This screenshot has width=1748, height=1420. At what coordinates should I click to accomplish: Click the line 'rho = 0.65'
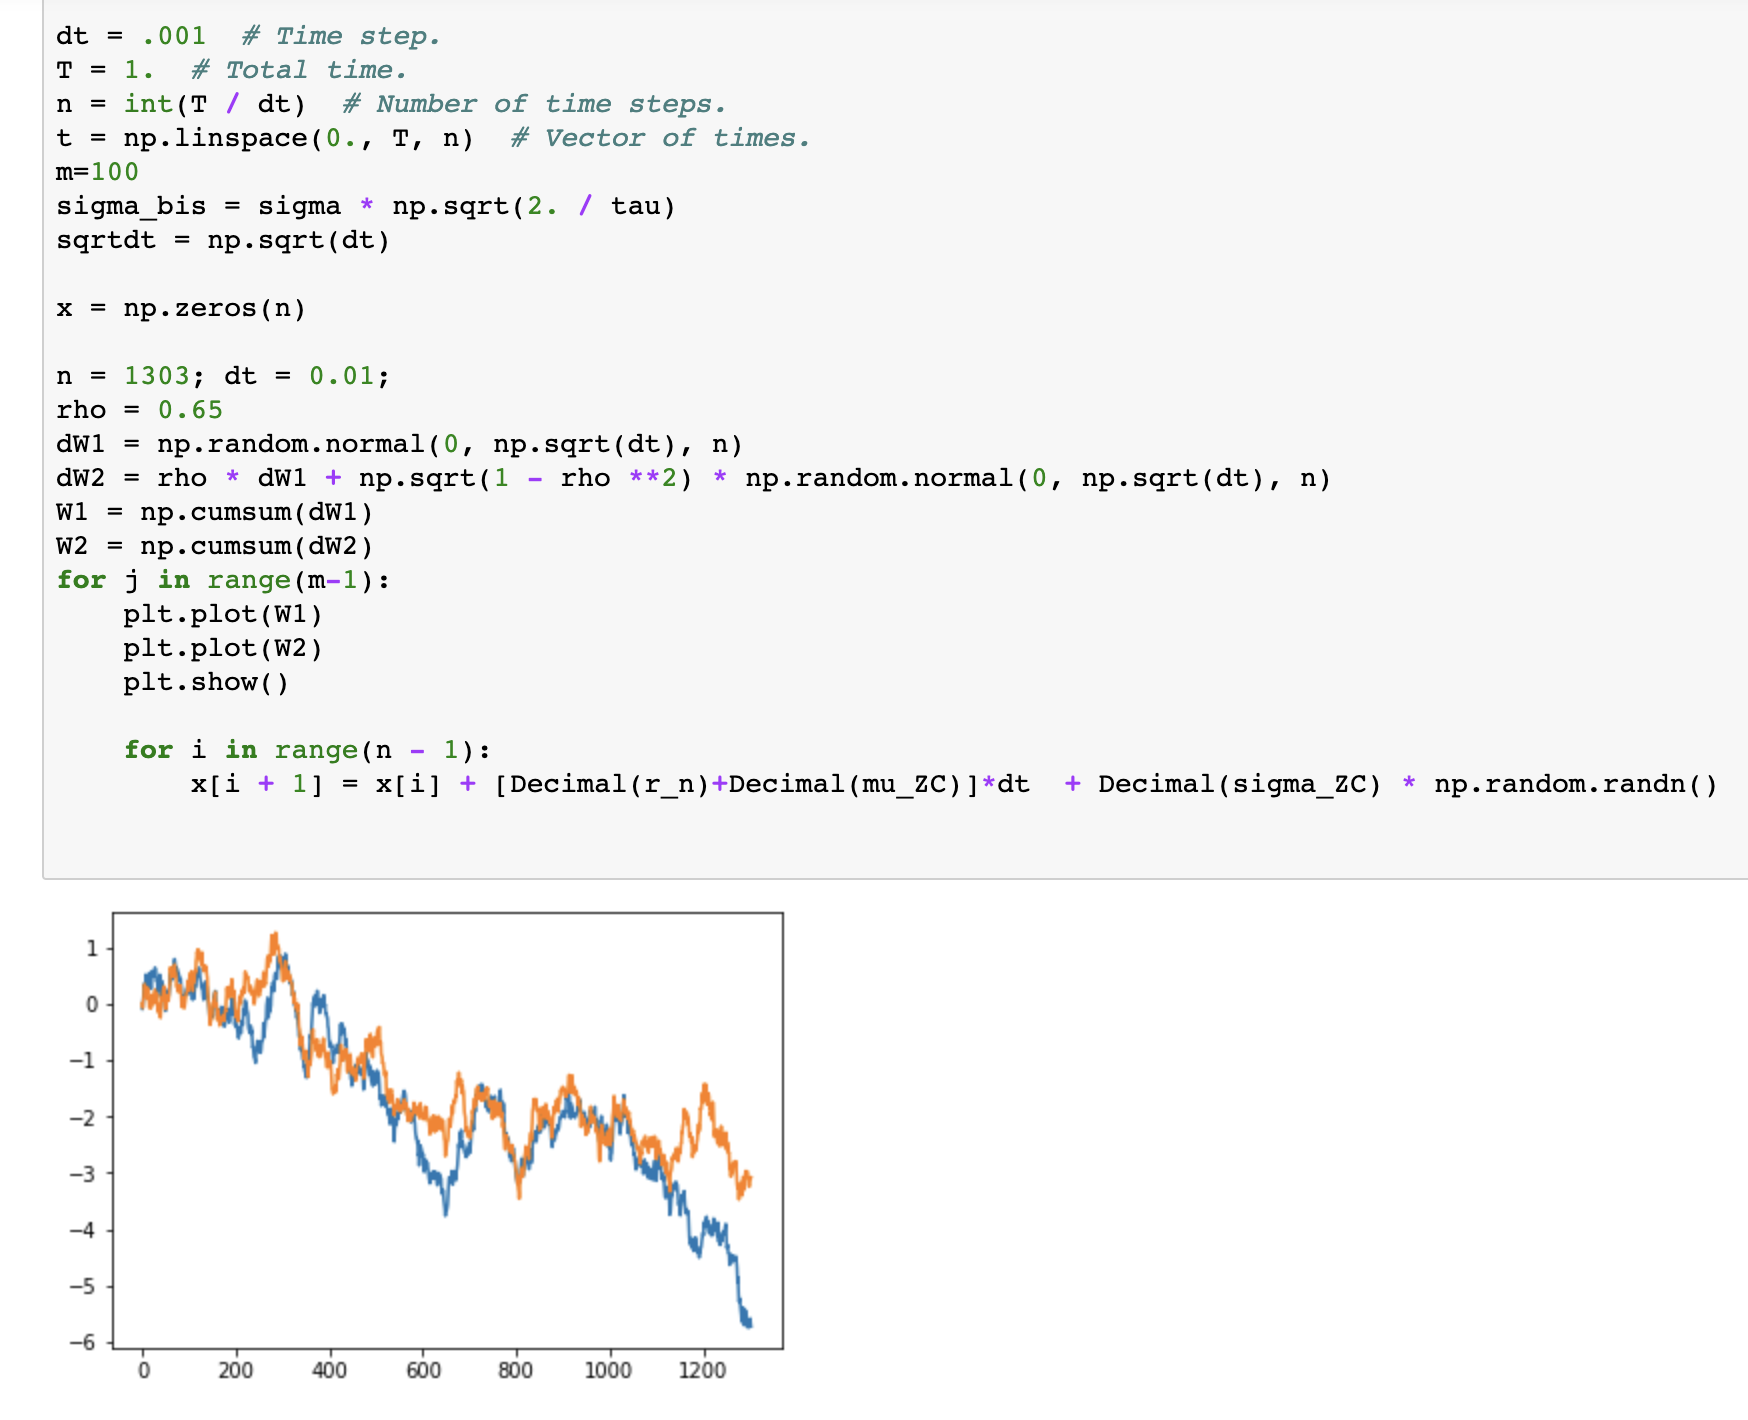139,410
